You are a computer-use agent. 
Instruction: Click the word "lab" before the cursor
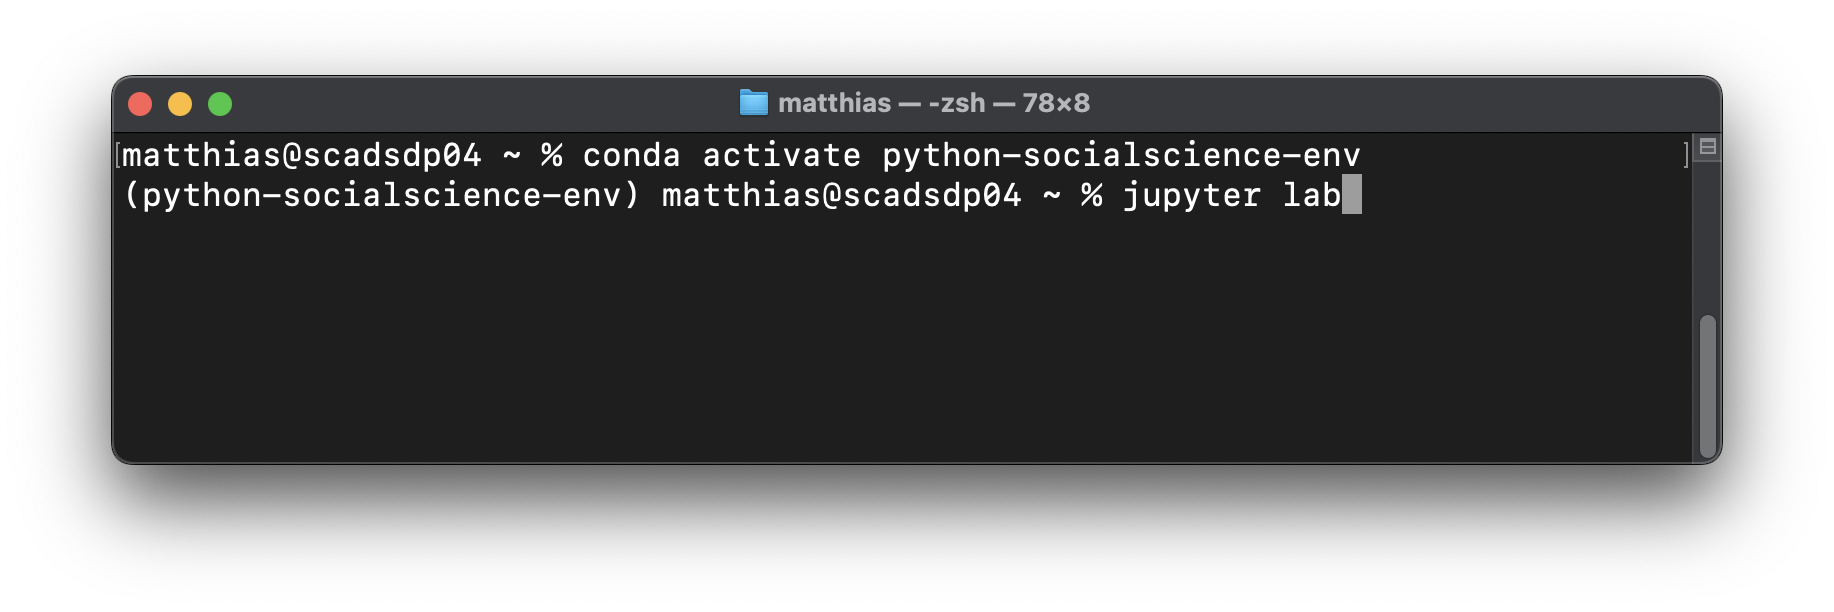click(x=1311, y=194)
